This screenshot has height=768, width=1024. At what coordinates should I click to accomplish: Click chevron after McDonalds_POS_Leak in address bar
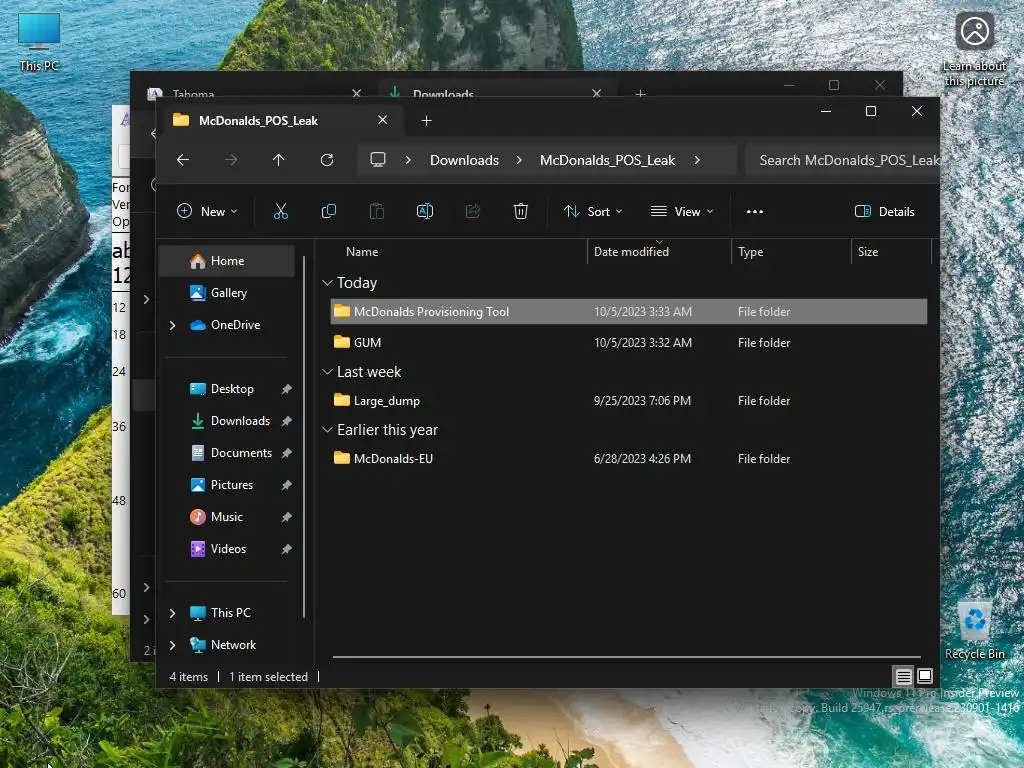pos(697,160)
